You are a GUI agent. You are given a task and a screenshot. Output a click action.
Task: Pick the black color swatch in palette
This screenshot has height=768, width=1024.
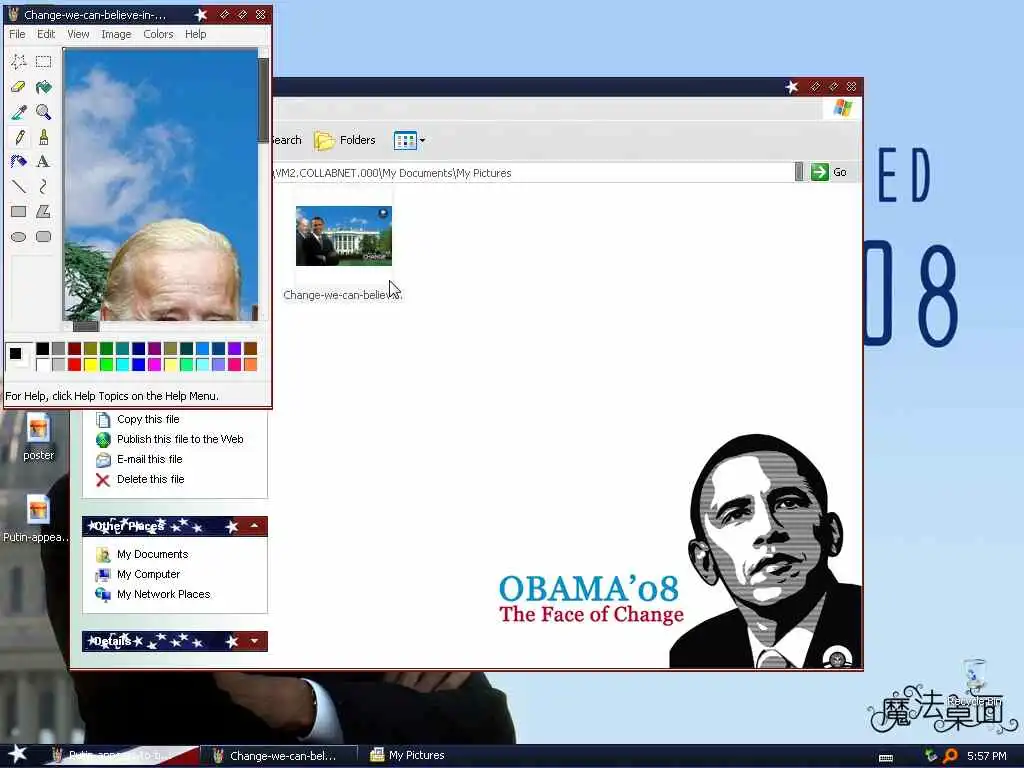(42, 349)
